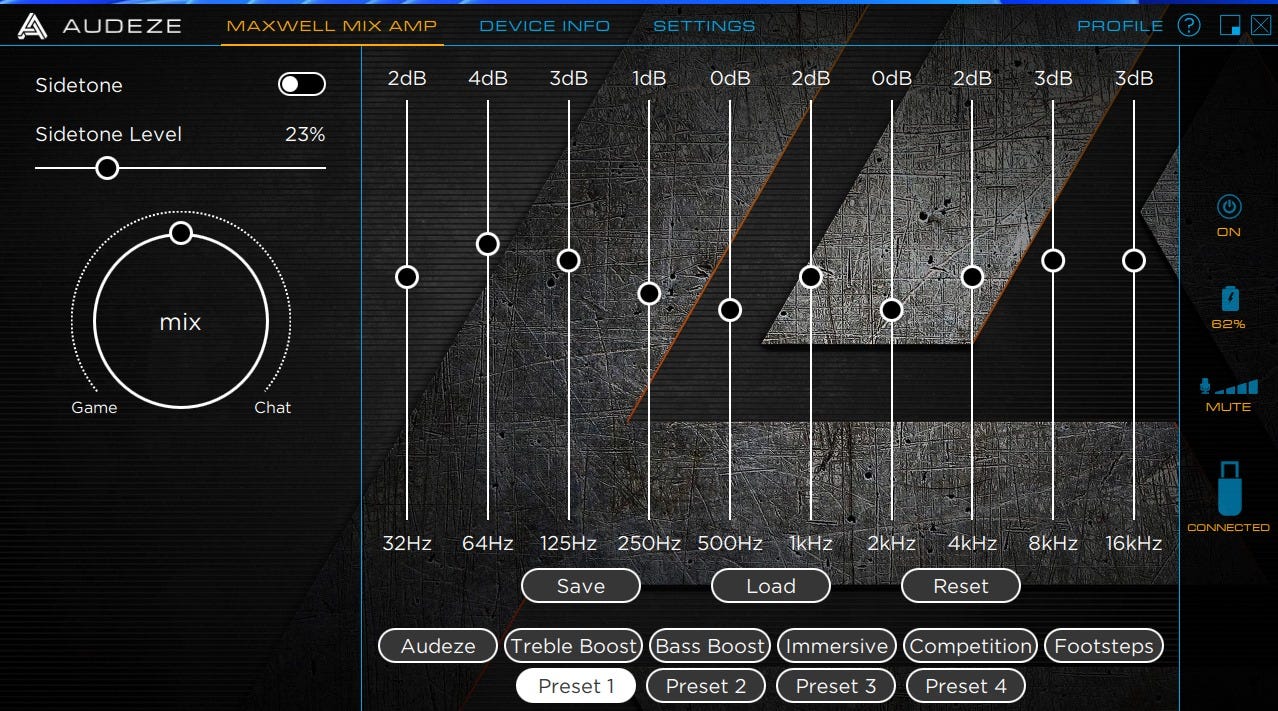
Task: Open the SETTINGS tab
Action: 703,26
